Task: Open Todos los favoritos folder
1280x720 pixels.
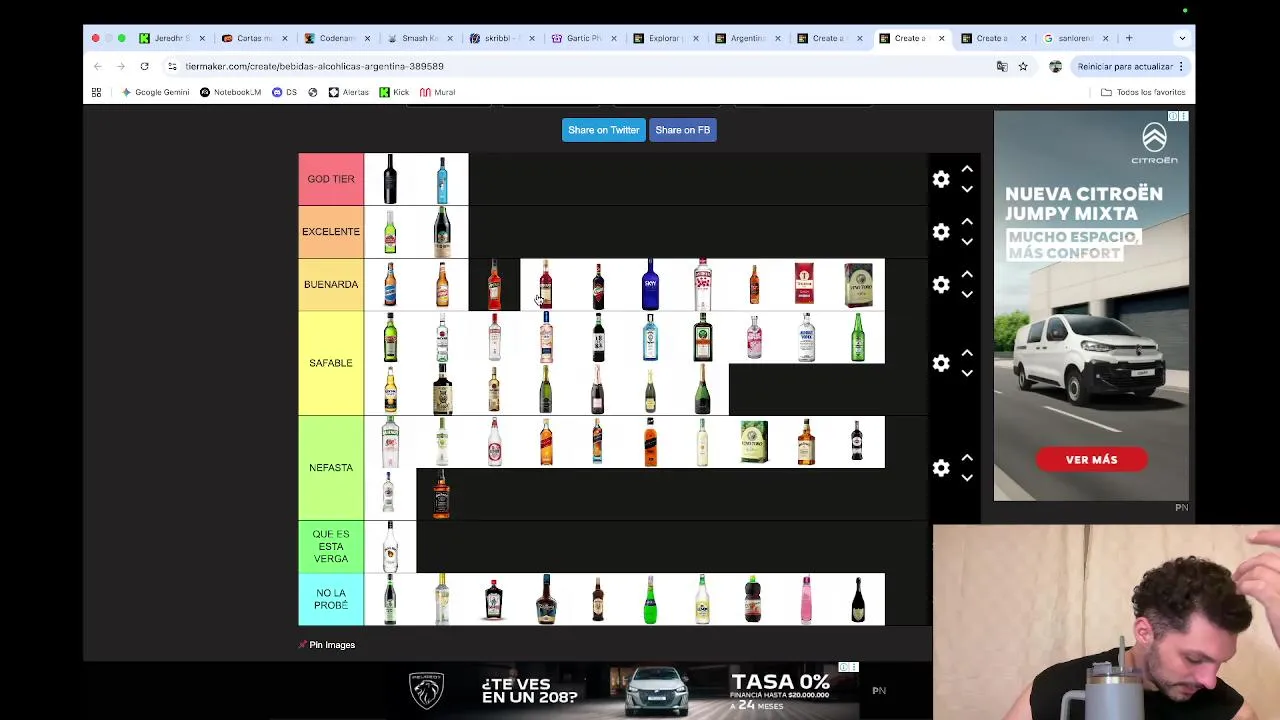Action: click(x=1143, y=92)
